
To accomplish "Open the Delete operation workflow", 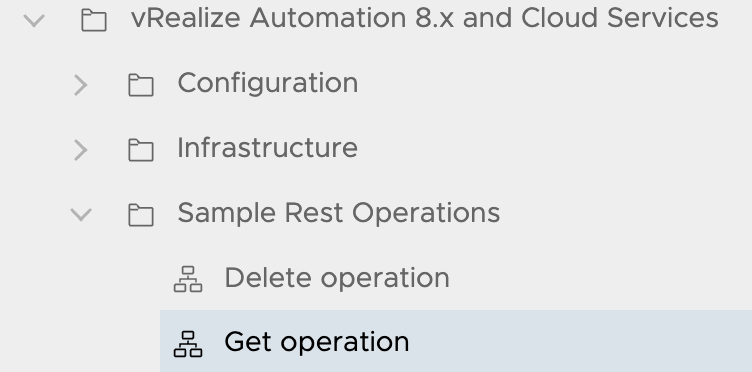I will point(337,278).
